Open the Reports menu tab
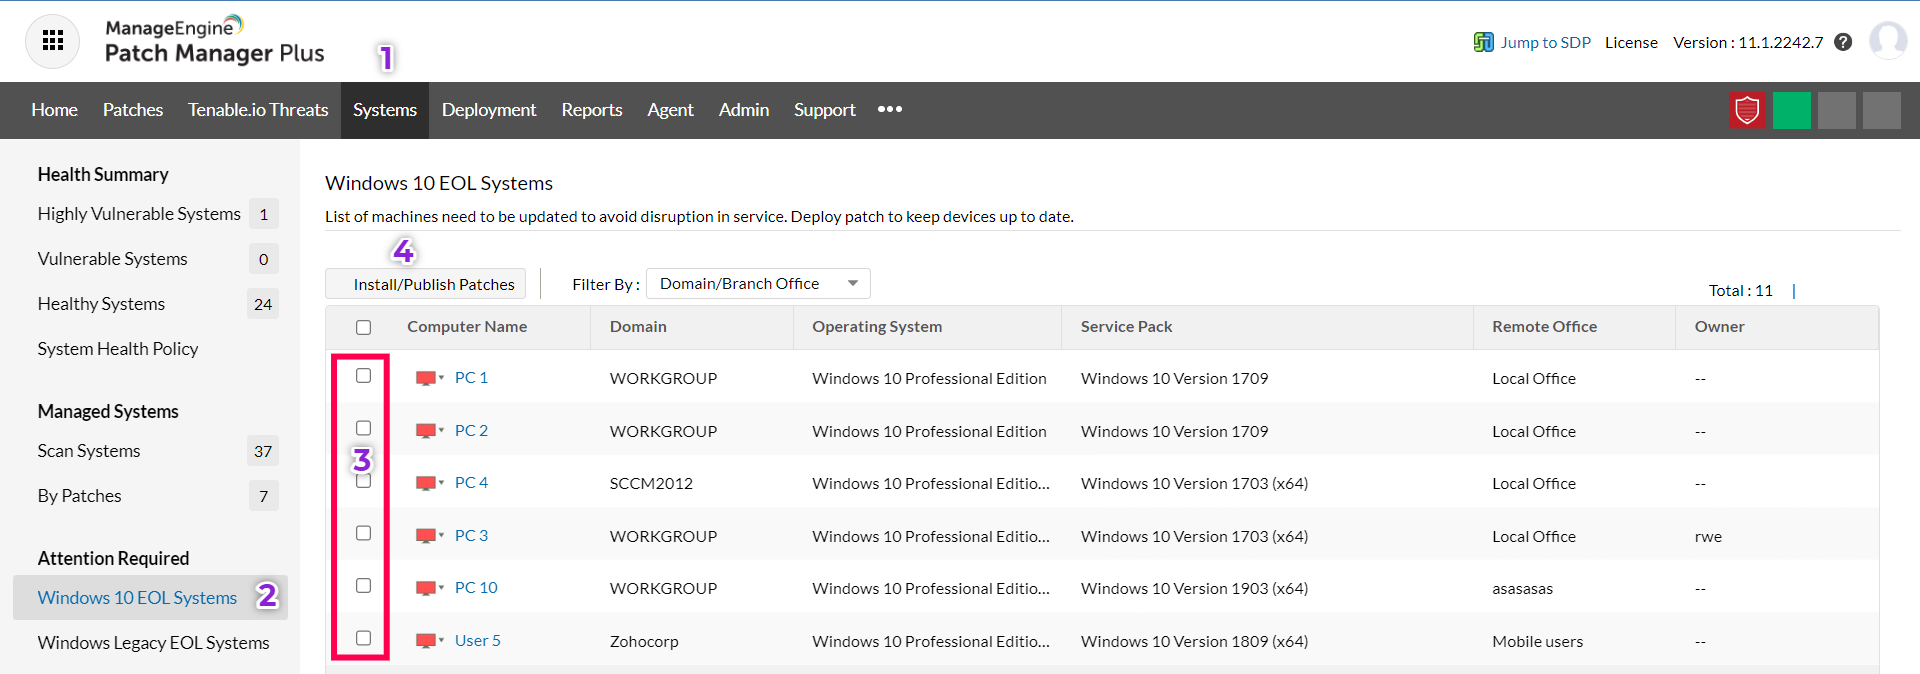 pos(592,110)
